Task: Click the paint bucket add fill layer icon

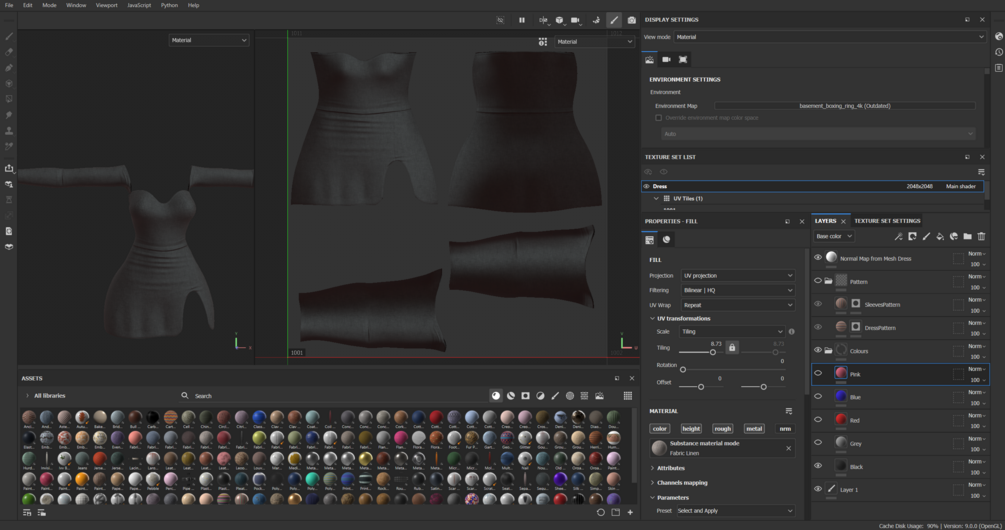Action: 940,237
